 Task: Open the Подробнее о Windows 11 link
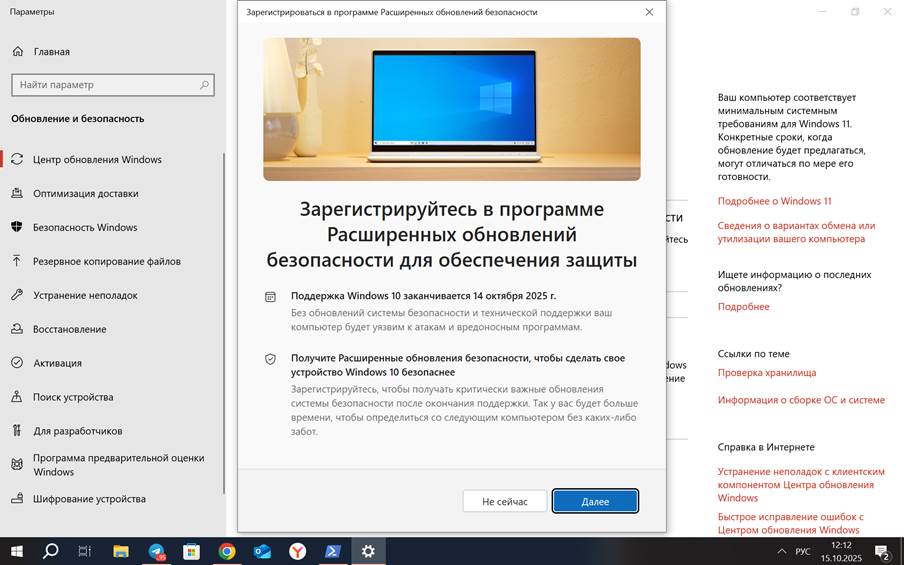coord(774,201)
